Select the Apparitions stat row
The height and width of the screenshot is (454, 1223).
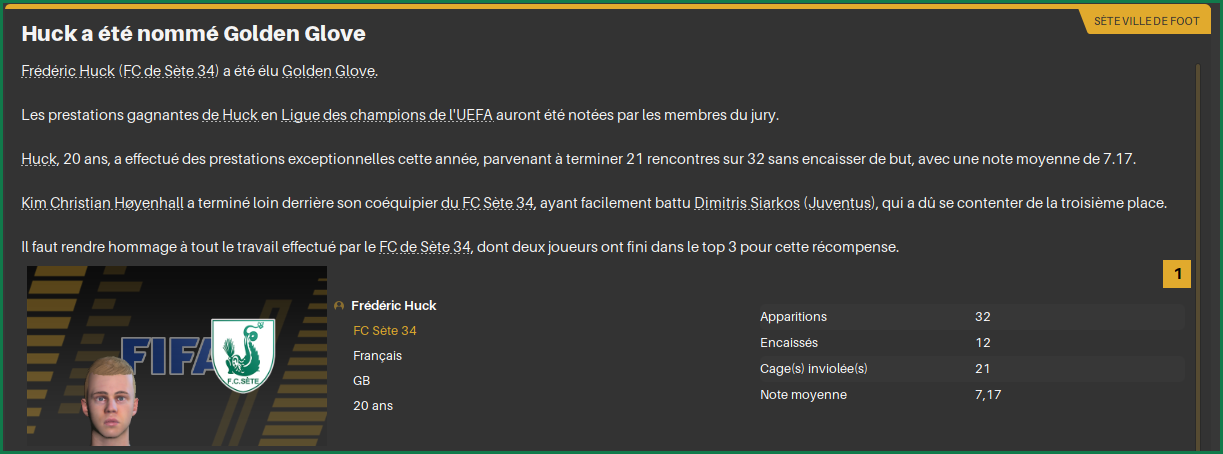click(x=971, y=317)
